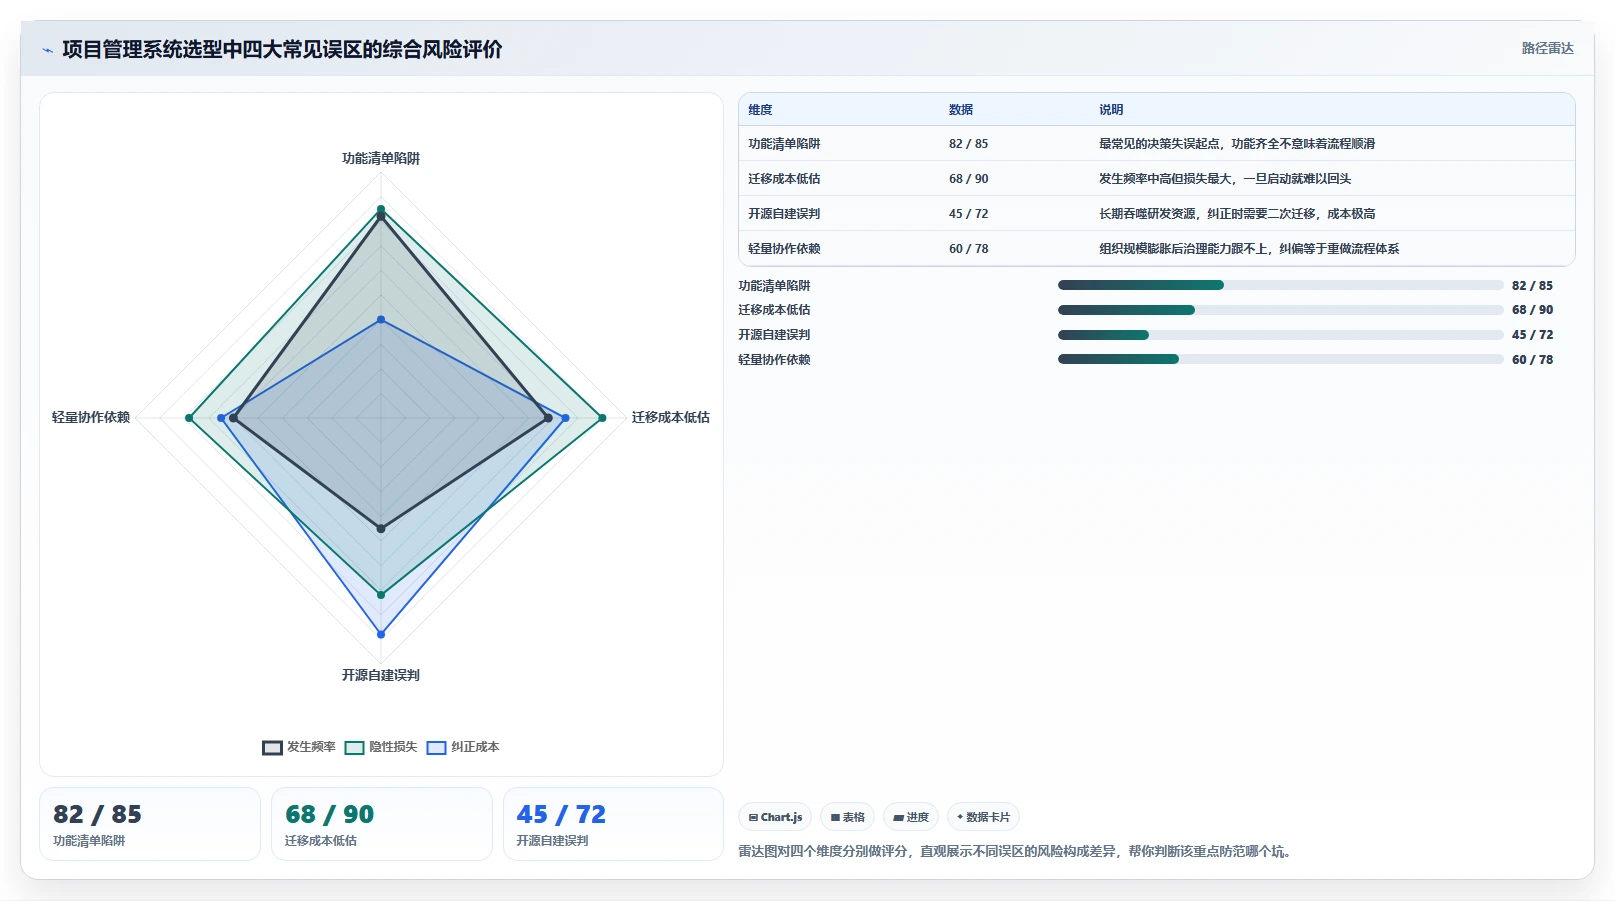Open the 45 / 72 开源自建误判 card

[613, 824]
